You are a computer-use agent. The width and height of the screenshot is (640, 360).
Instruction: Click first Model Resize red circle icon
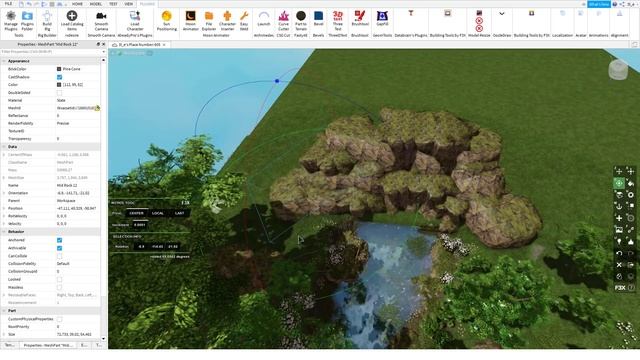point(479,21)
